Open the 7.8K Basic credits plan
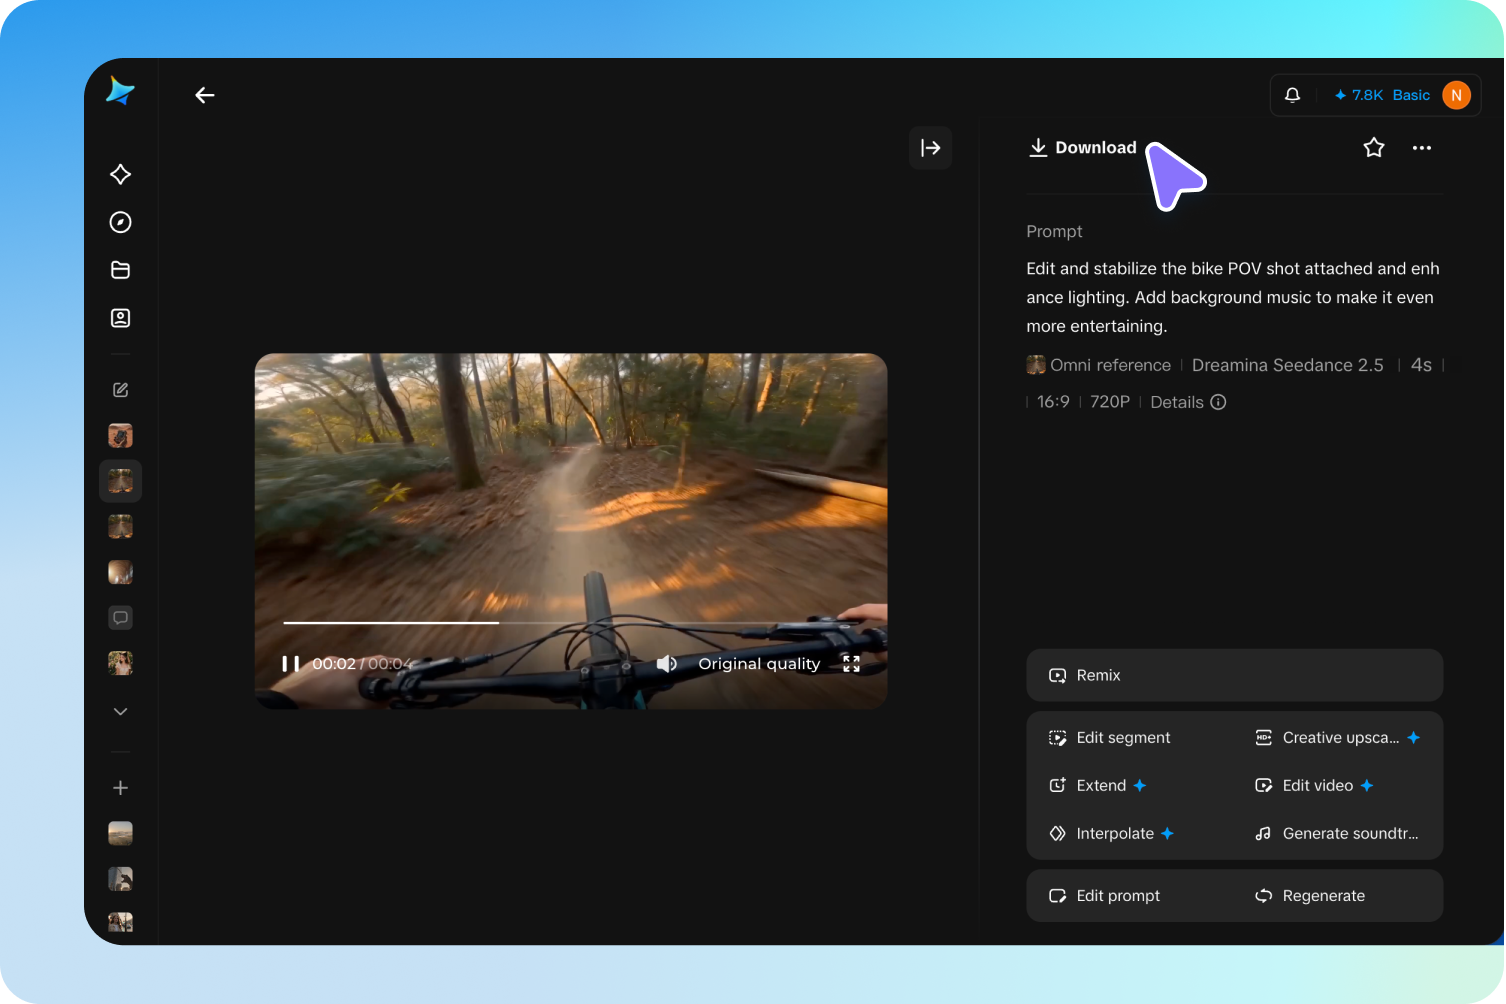 (x=1382, y=95)
